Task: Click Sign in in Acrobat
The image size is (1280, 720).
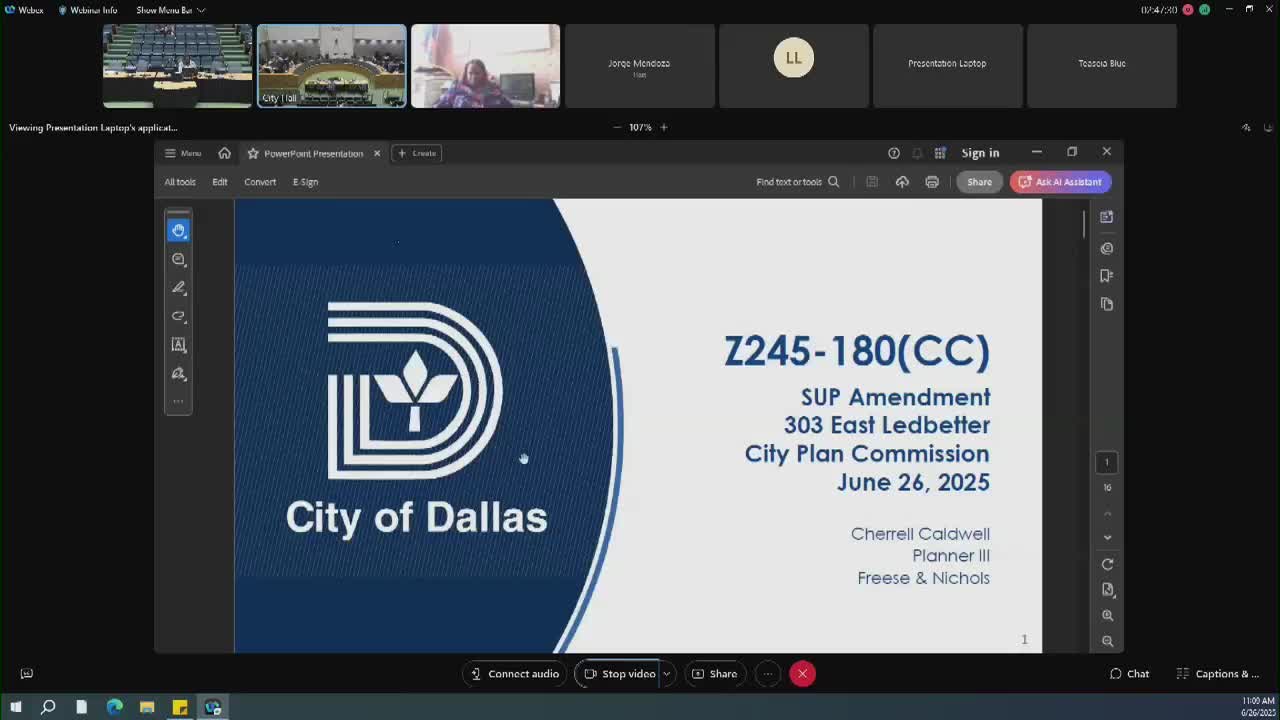Action: [x=980, y=153]
